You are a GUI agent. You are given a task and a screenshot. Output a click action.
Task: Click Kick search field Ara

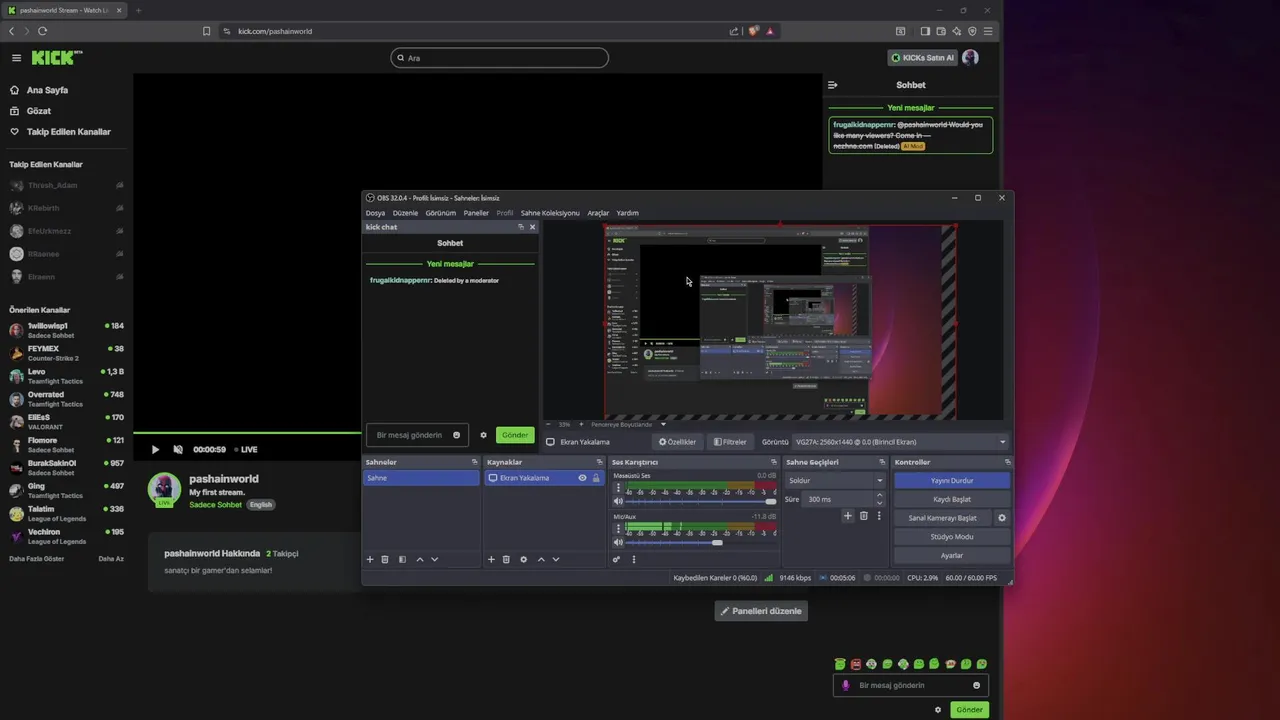pos(499,58)
